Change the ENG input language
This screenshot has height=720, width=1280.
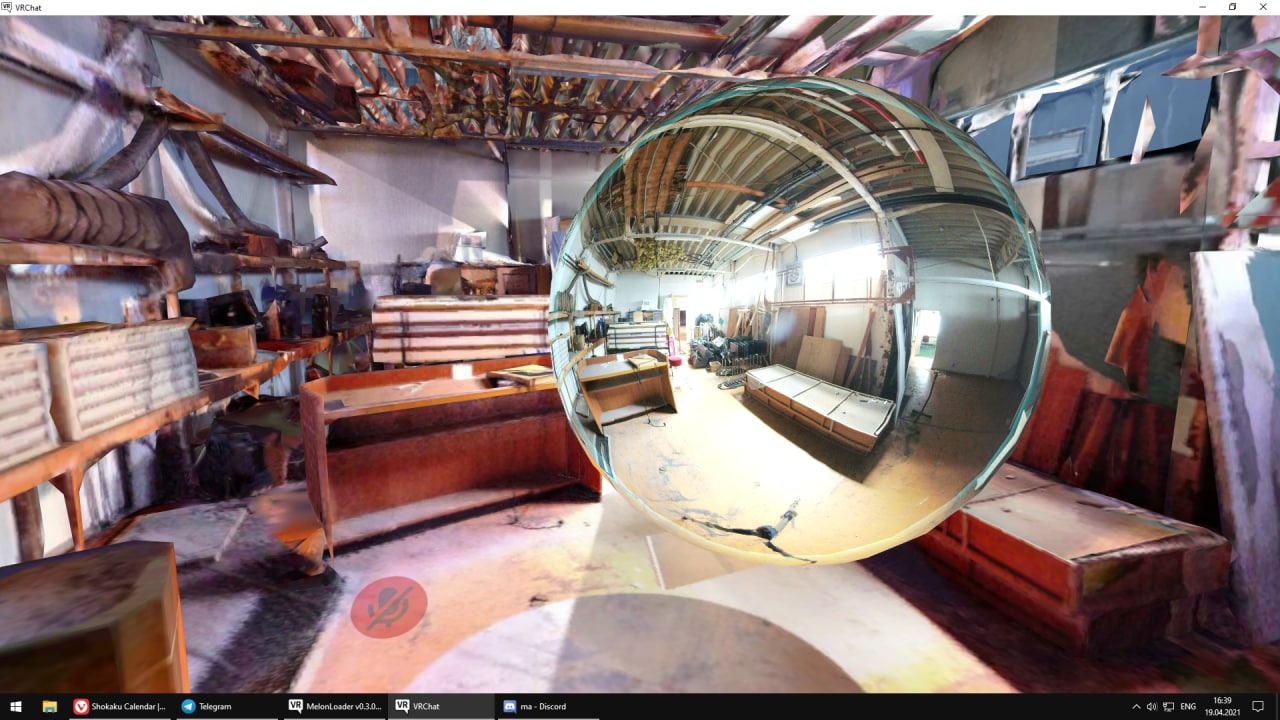click(1189, 706)
